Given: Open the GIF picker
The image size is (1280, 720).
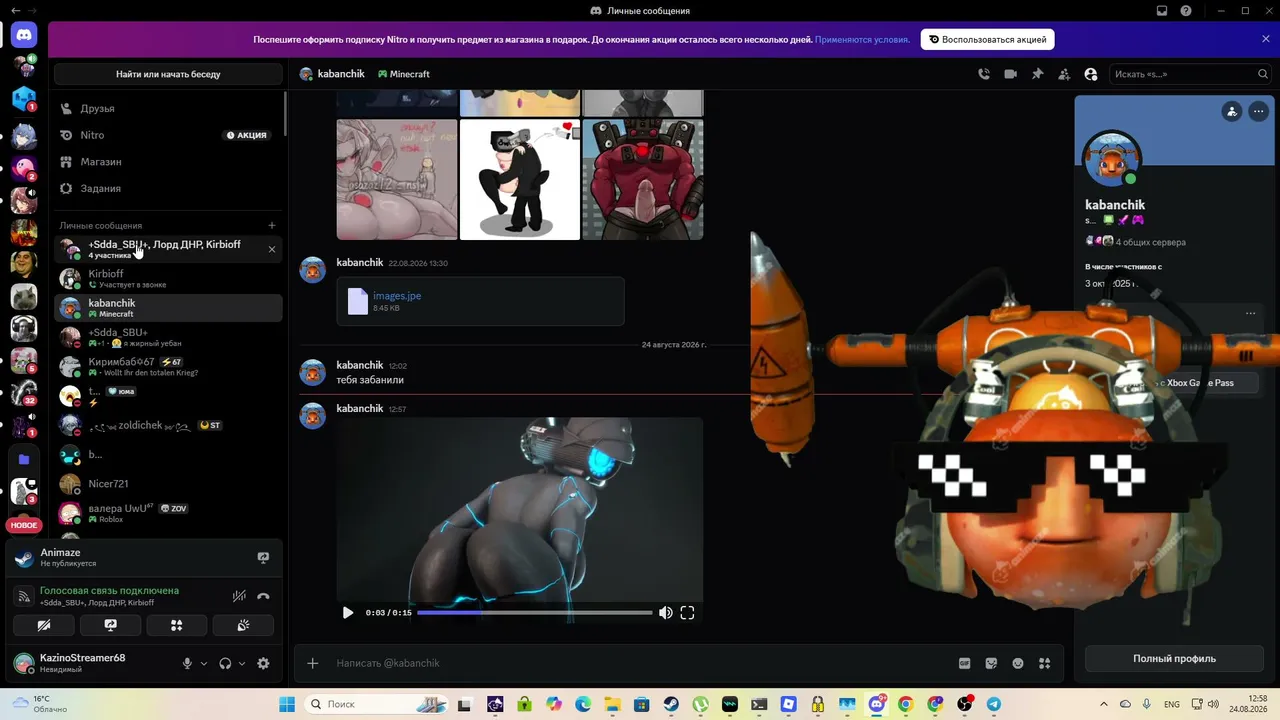Looking at the screenshot, I should click(965, 663).
